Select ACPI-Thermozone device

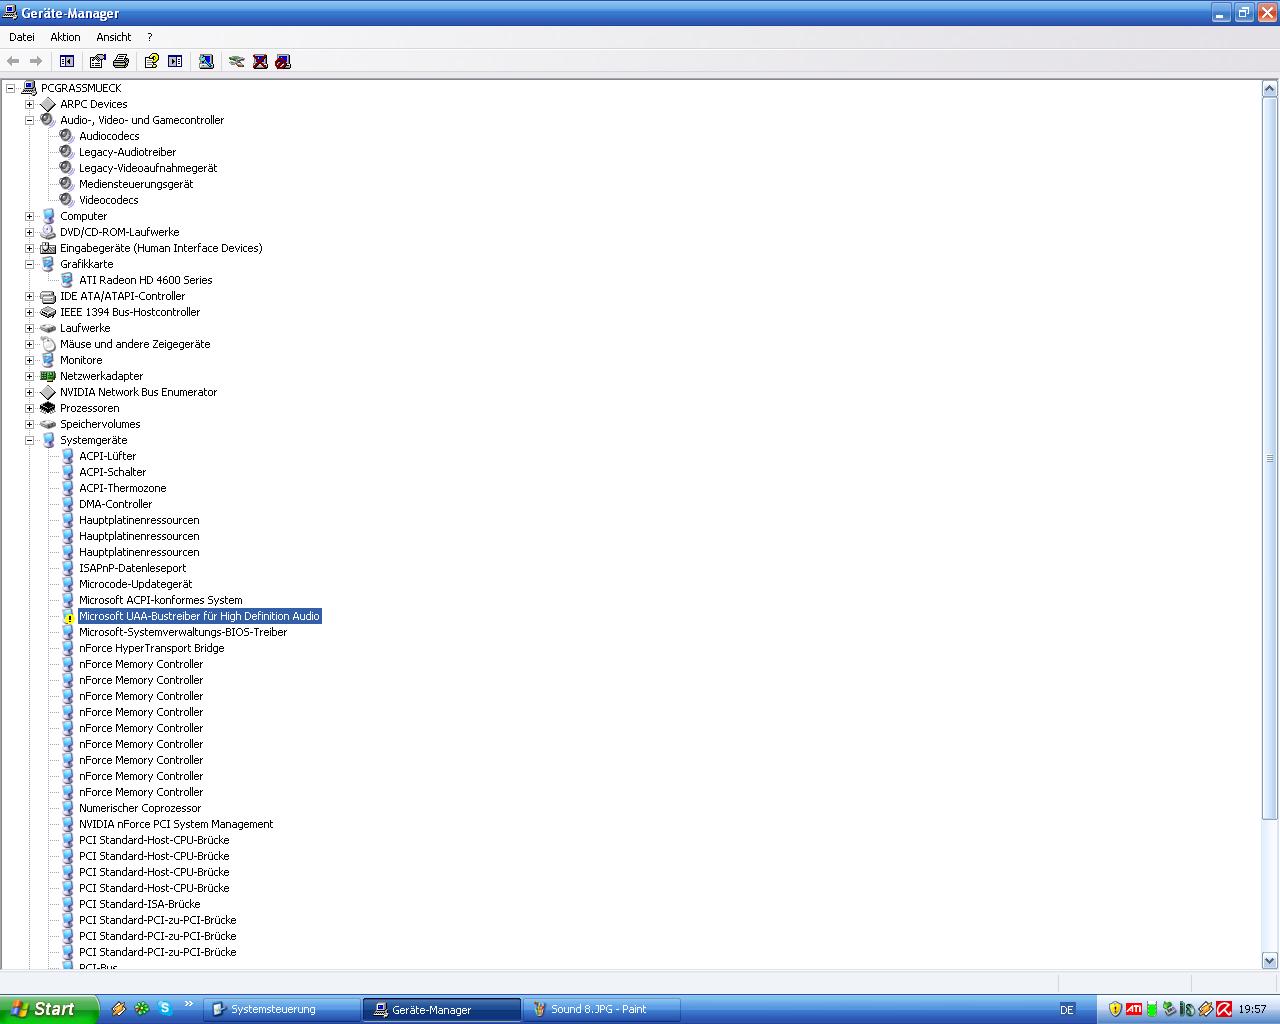tap(123, 488)
